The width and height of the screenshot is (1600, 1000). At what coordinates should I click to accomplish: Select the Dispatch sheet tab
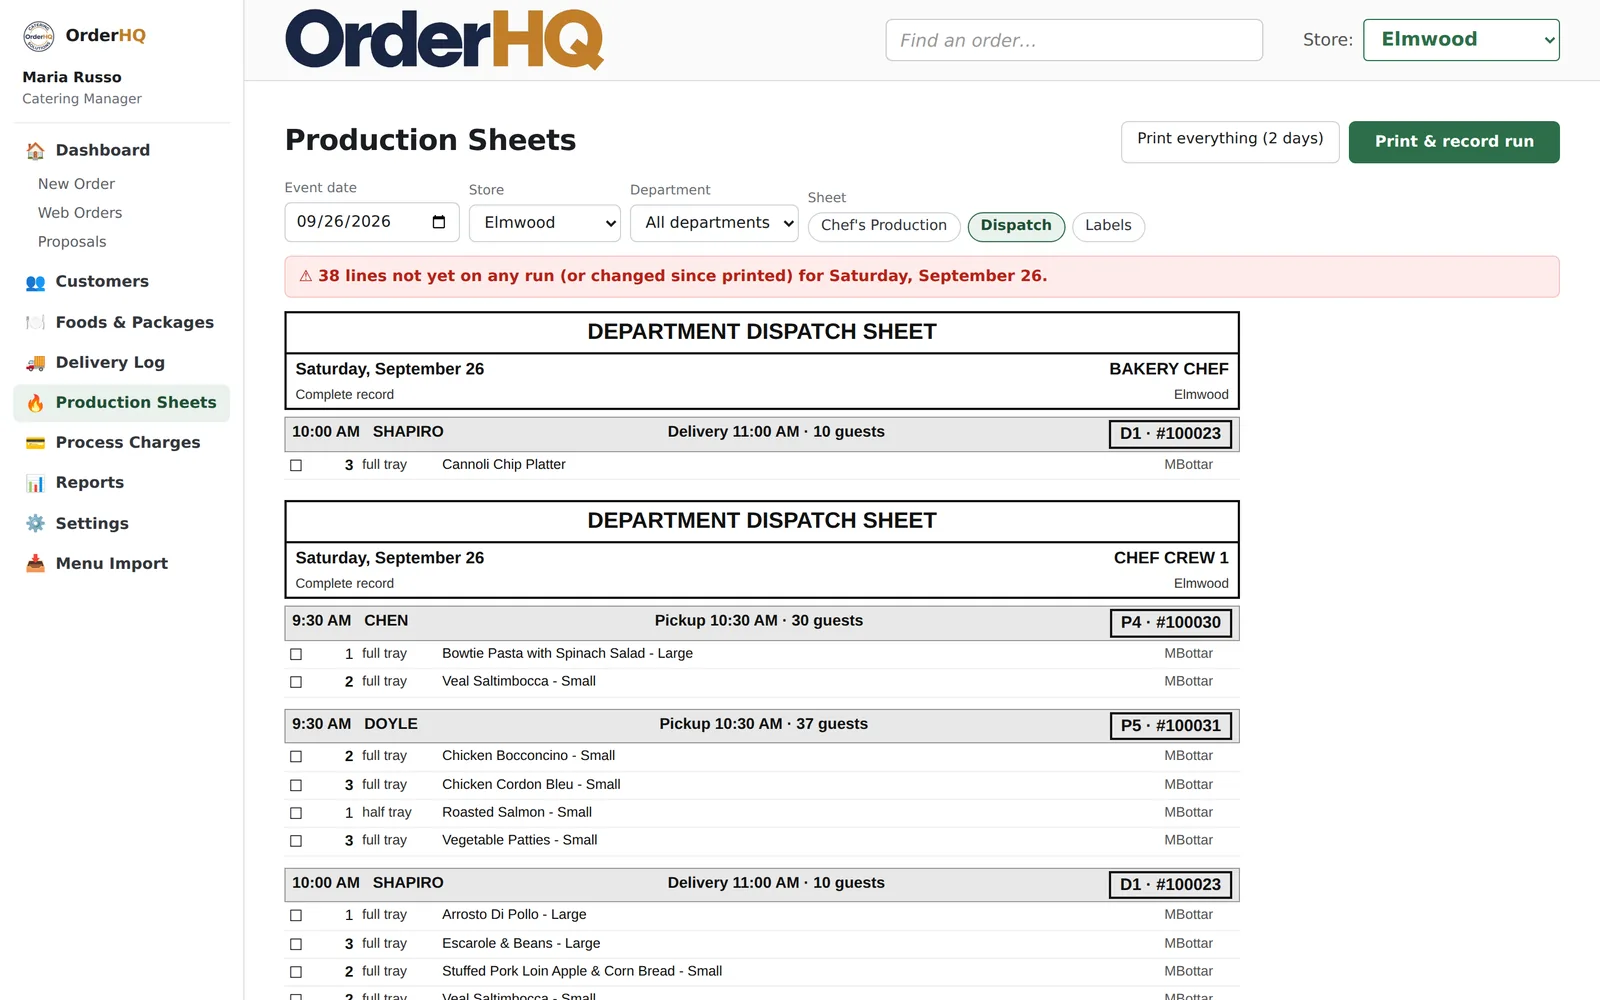[x=1016, y=226]
